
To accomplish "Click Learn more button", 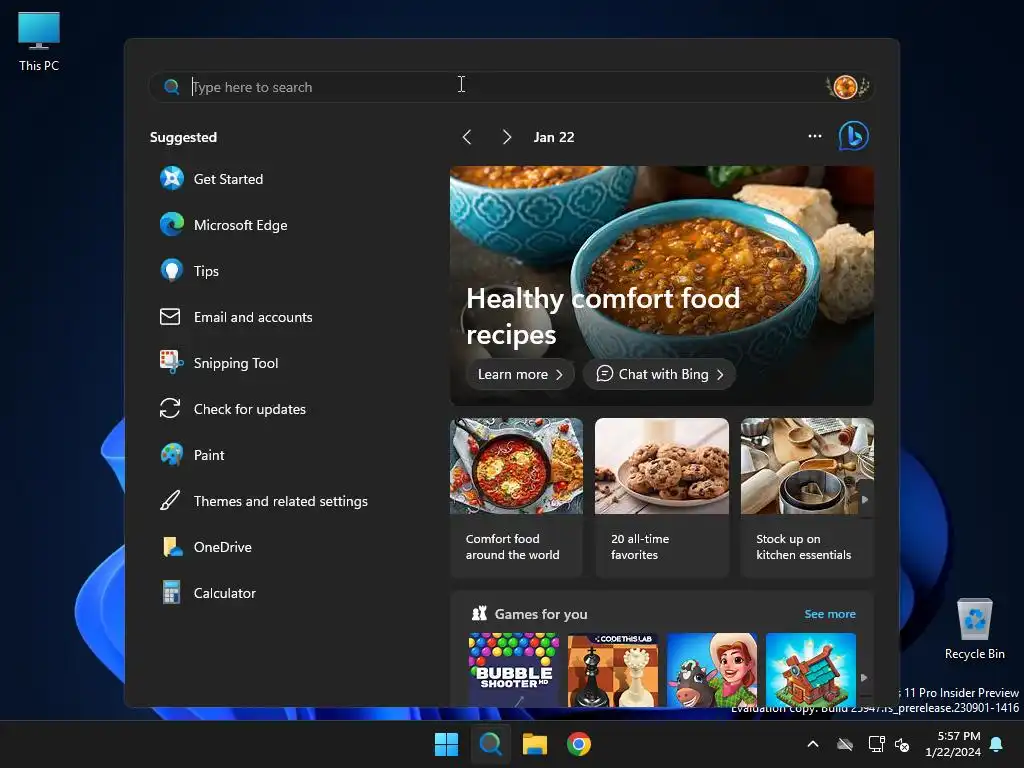I will pyautogui.click(x=520, y=374).
